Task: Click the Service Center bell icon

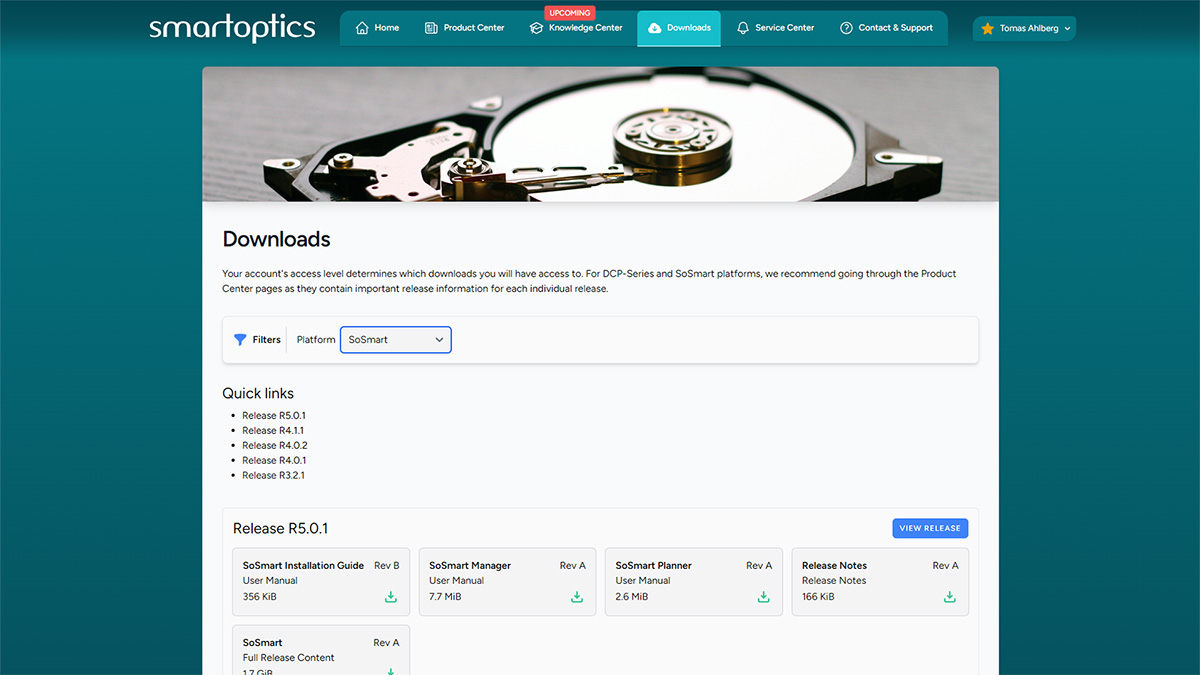Action: click(x=743, y=28)
